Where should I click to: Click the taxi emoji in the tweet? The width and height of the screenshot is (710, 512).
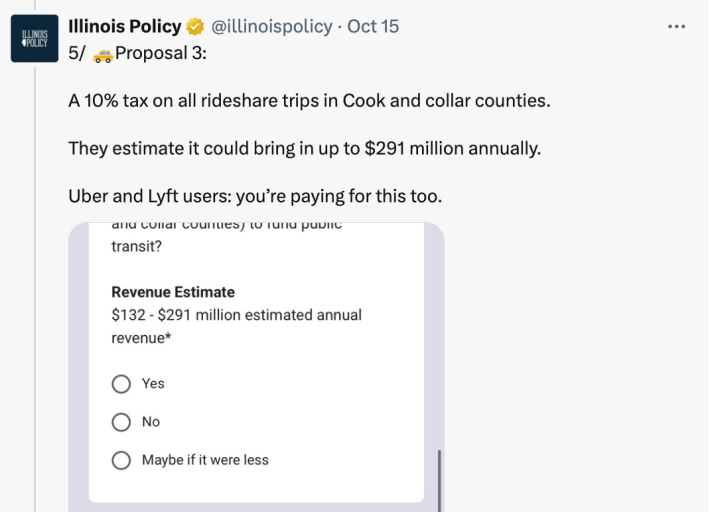pyautogui.click(x=103, y=56)
